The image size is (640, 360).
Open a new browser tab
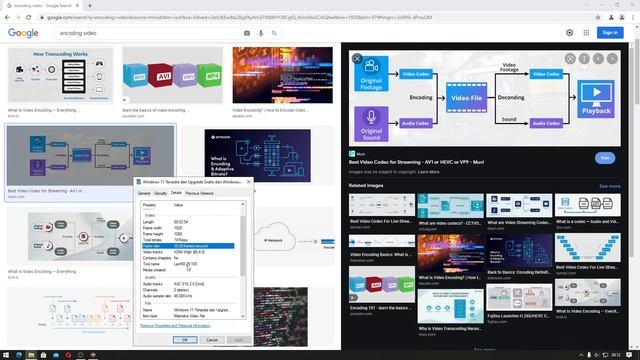90,6
